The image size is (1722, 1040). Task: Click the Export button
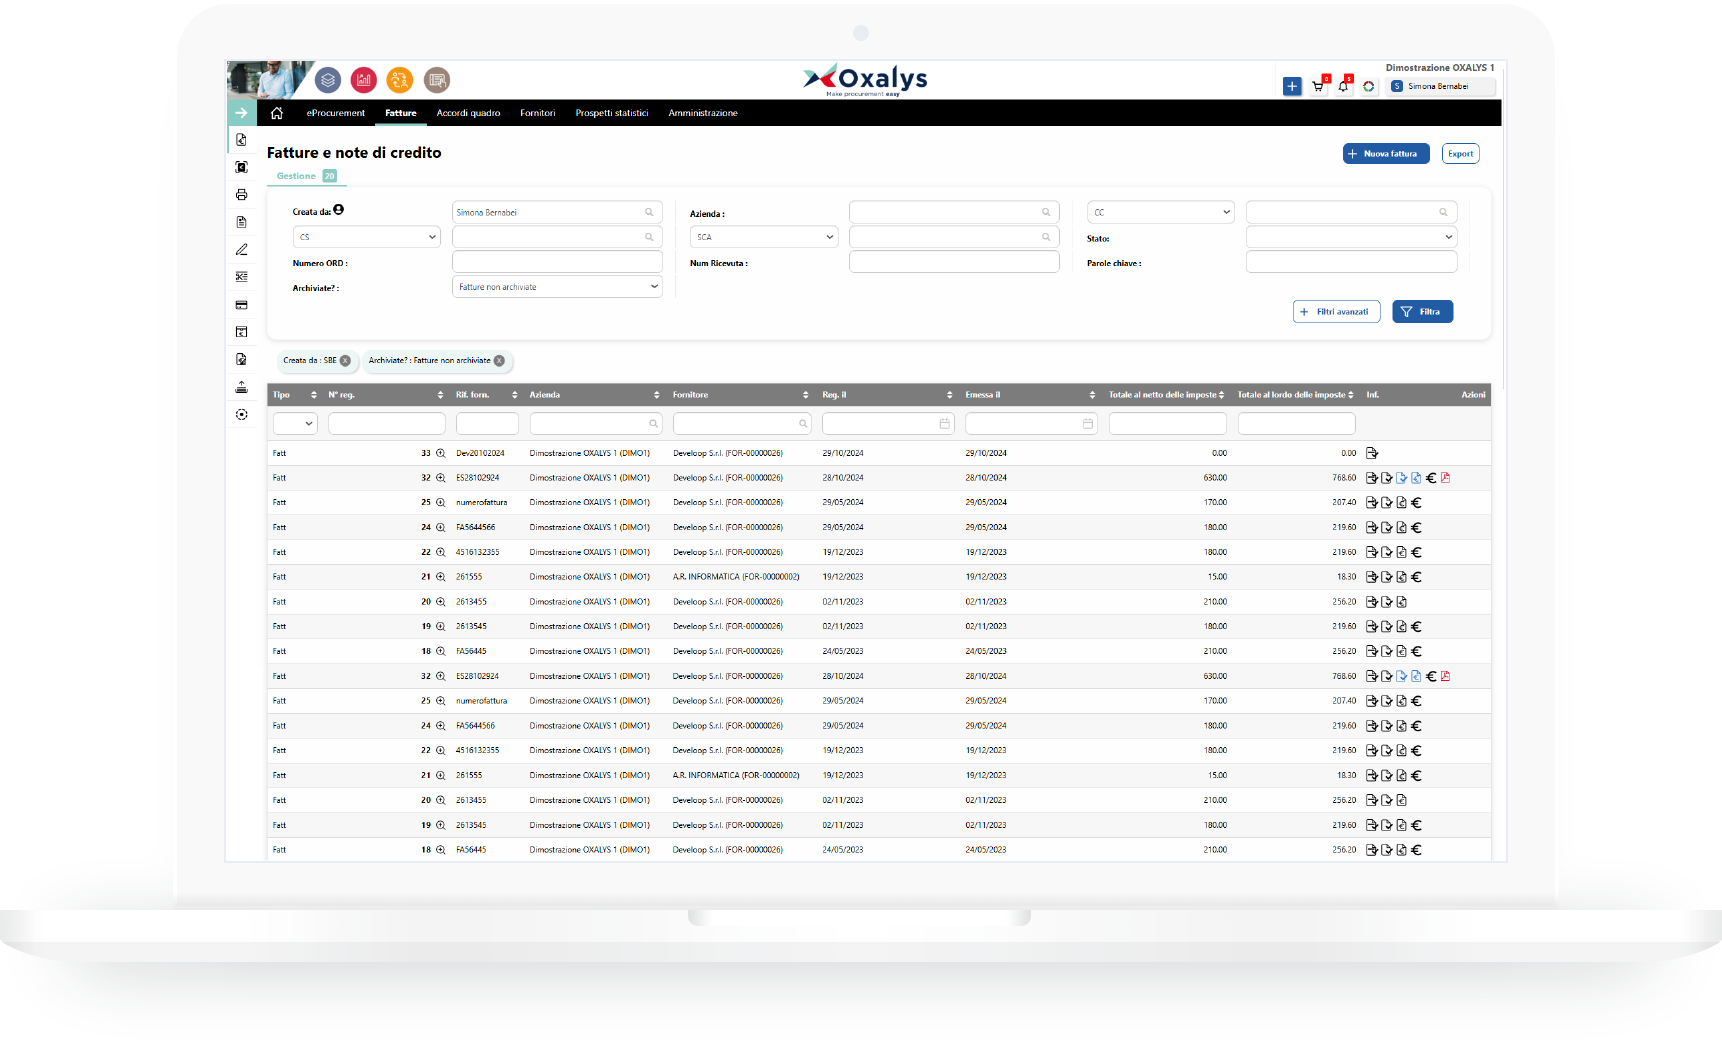pyautogui.click(x=1461, y=154)
